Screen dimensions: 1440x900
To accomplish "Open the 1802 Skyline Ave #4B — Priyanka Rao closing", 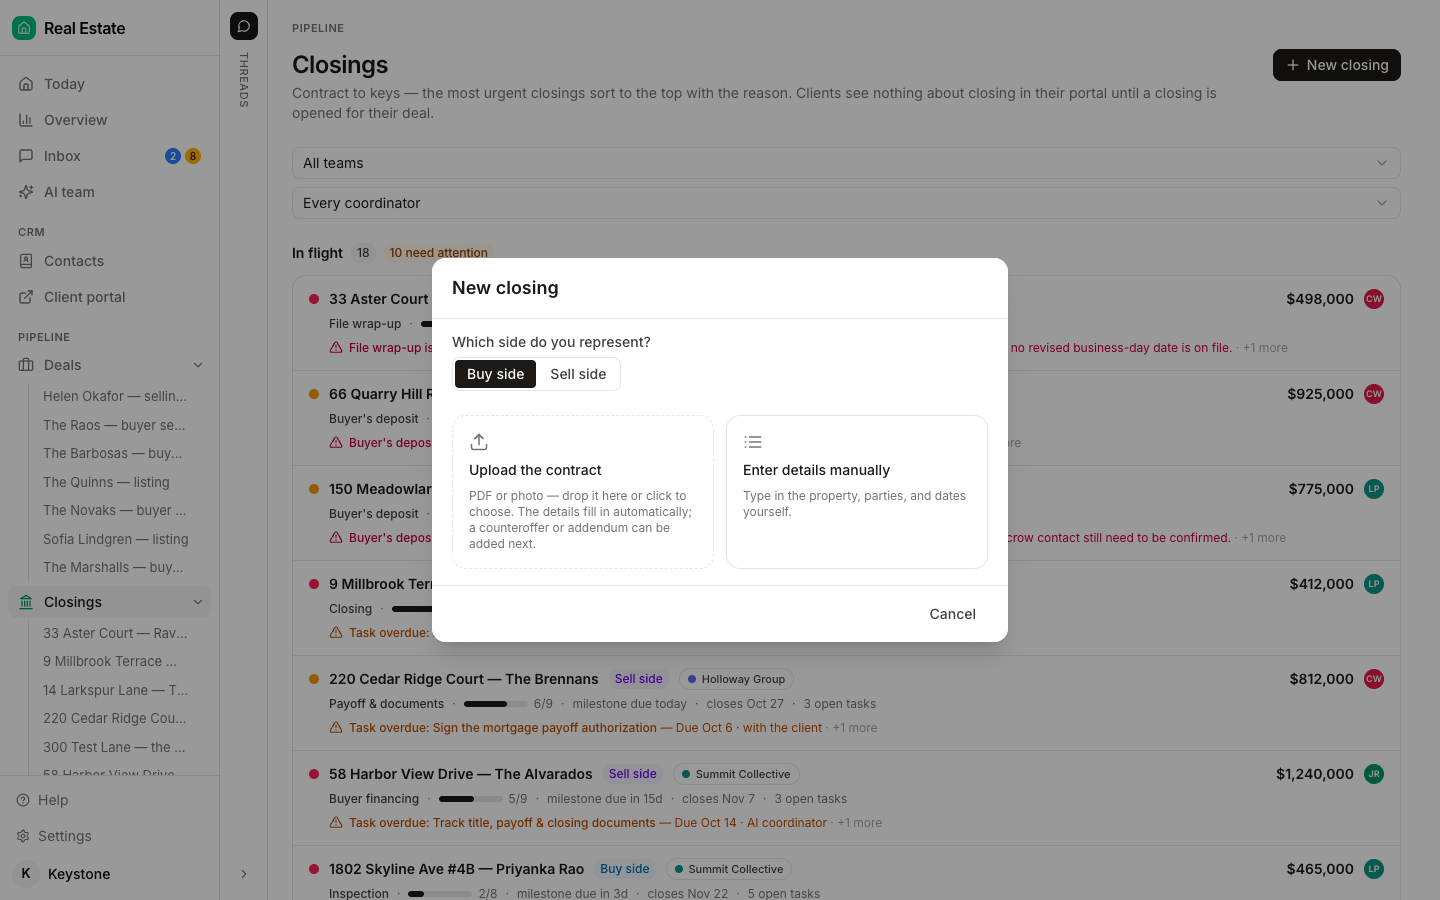I will pos(456,869).
